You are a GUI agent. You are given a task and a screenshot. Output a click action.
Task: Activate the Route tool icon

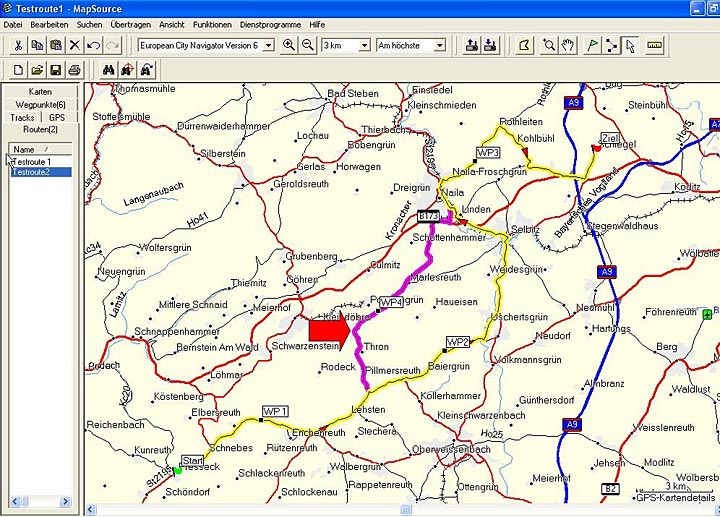(x=611, y=46)
